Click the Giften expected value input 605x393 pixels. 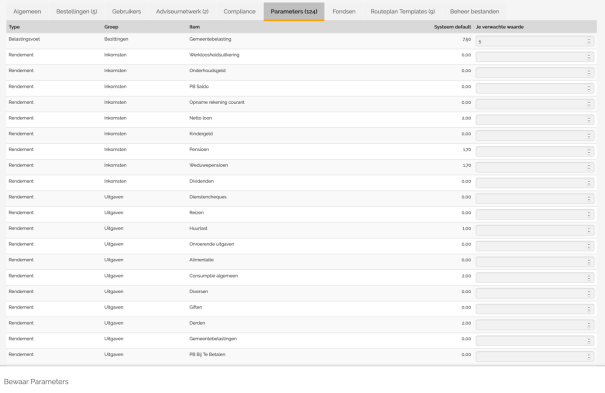pos(535,309)
